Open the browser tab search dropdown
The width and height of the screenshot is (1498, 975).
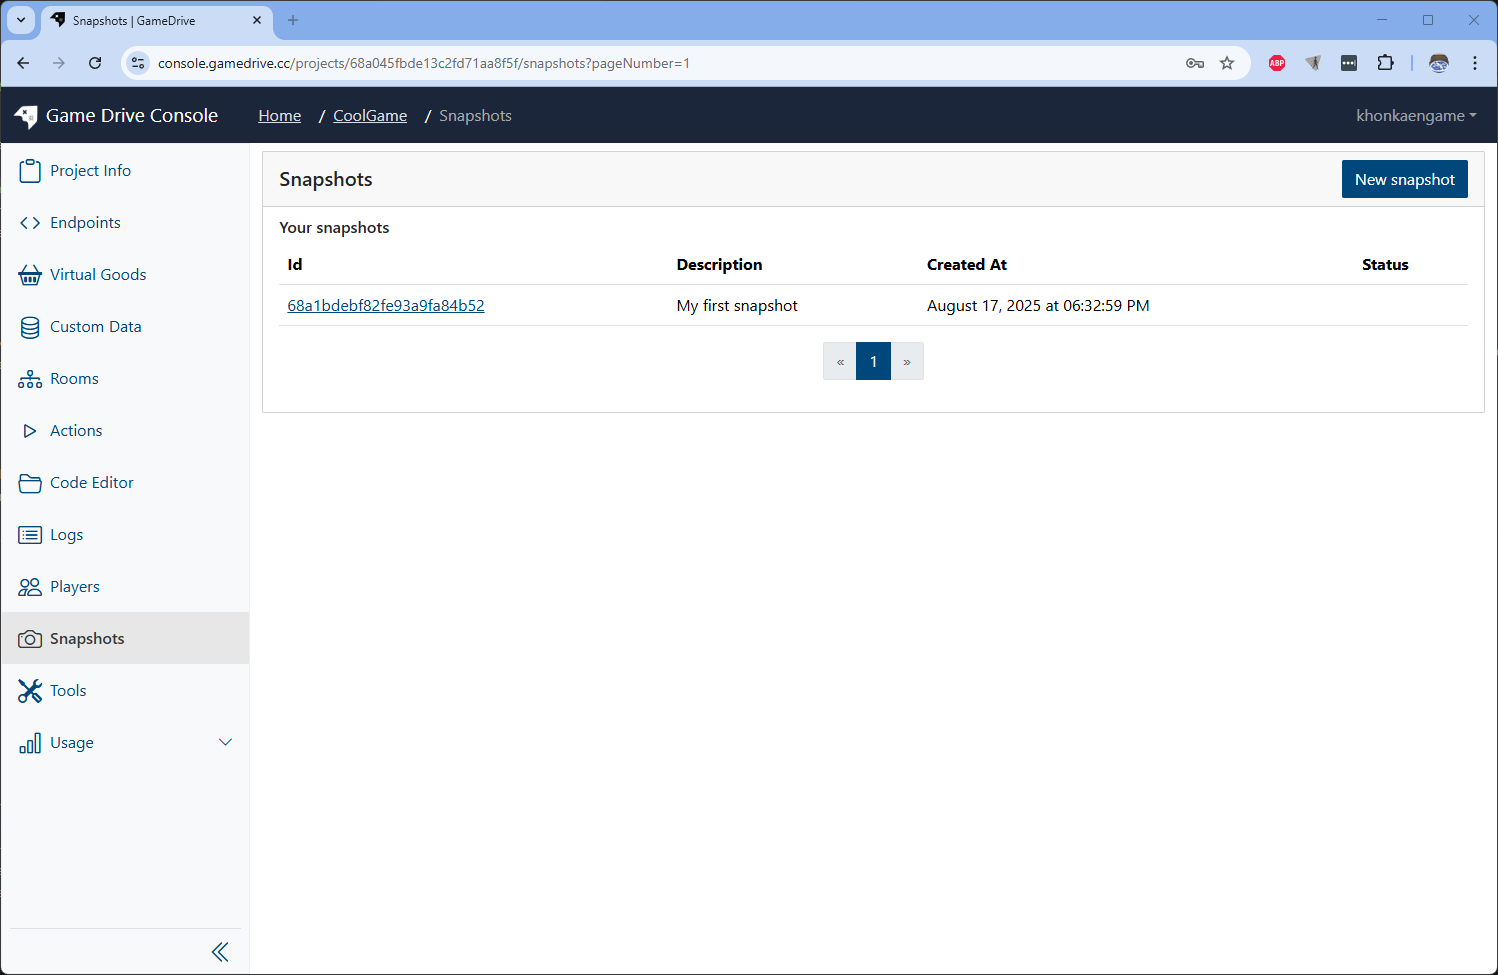pos(21,20)
